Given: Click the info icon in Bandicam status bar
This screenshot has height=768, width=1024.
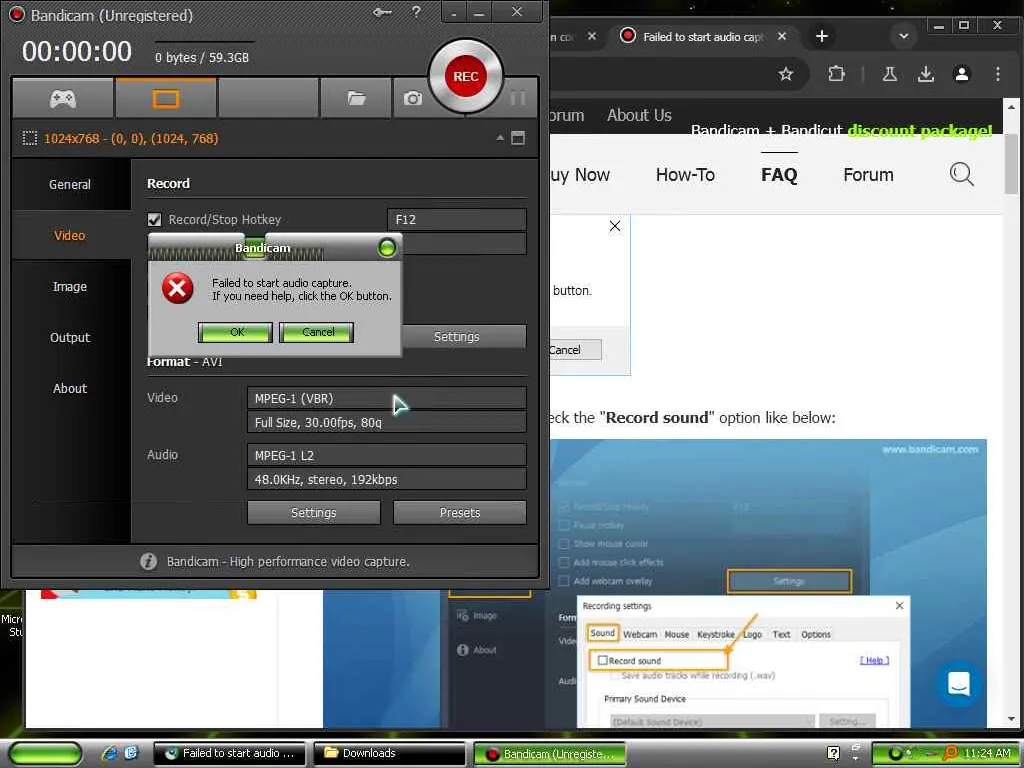Looking at the screenshot, I should point(148,562).
